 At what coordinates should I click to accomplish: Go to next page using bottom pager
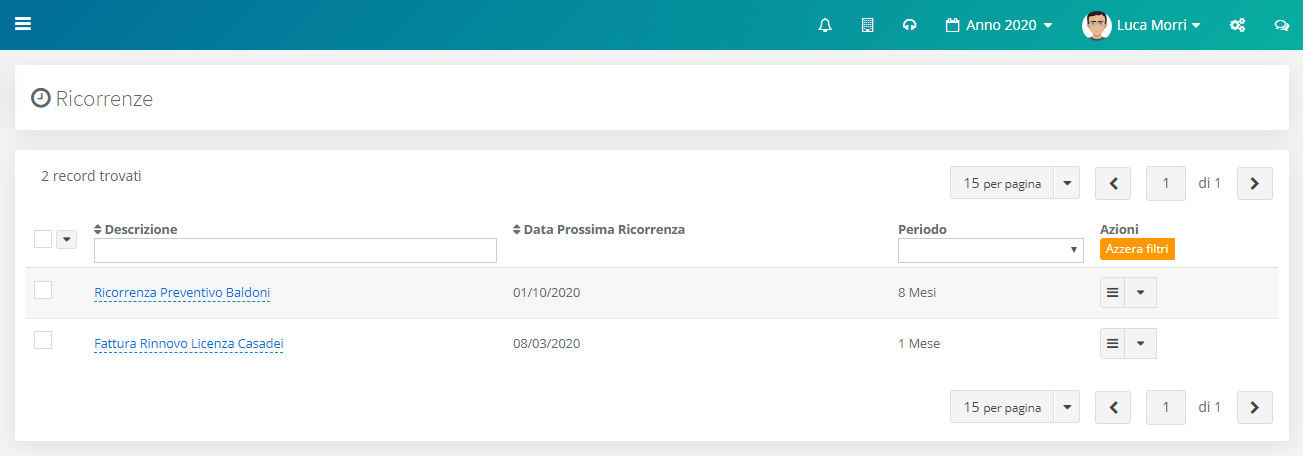[x=1255, y=407]
